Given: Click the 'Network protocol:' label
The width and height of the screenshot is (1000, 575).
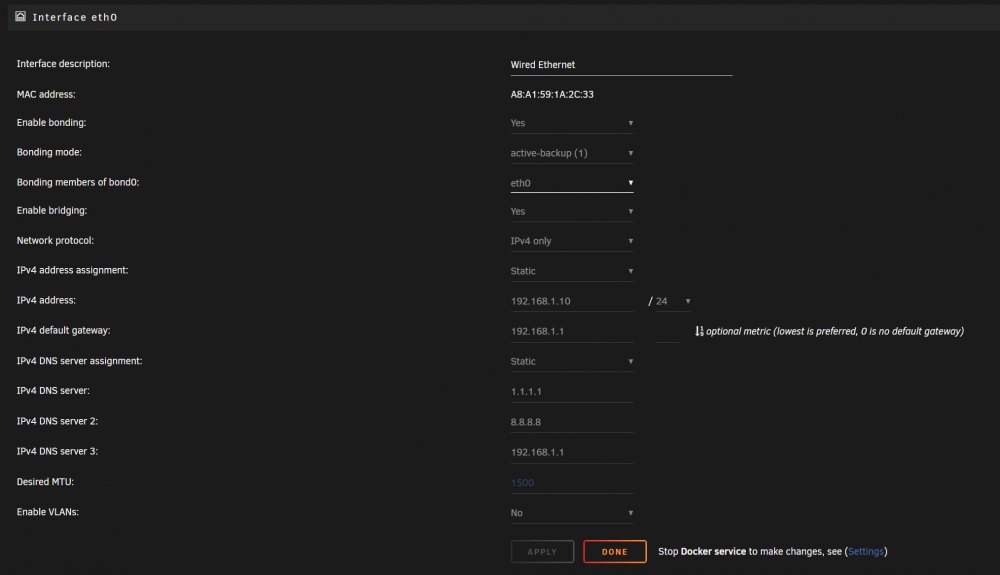Looking at the screenshot, I should [55, 240].
